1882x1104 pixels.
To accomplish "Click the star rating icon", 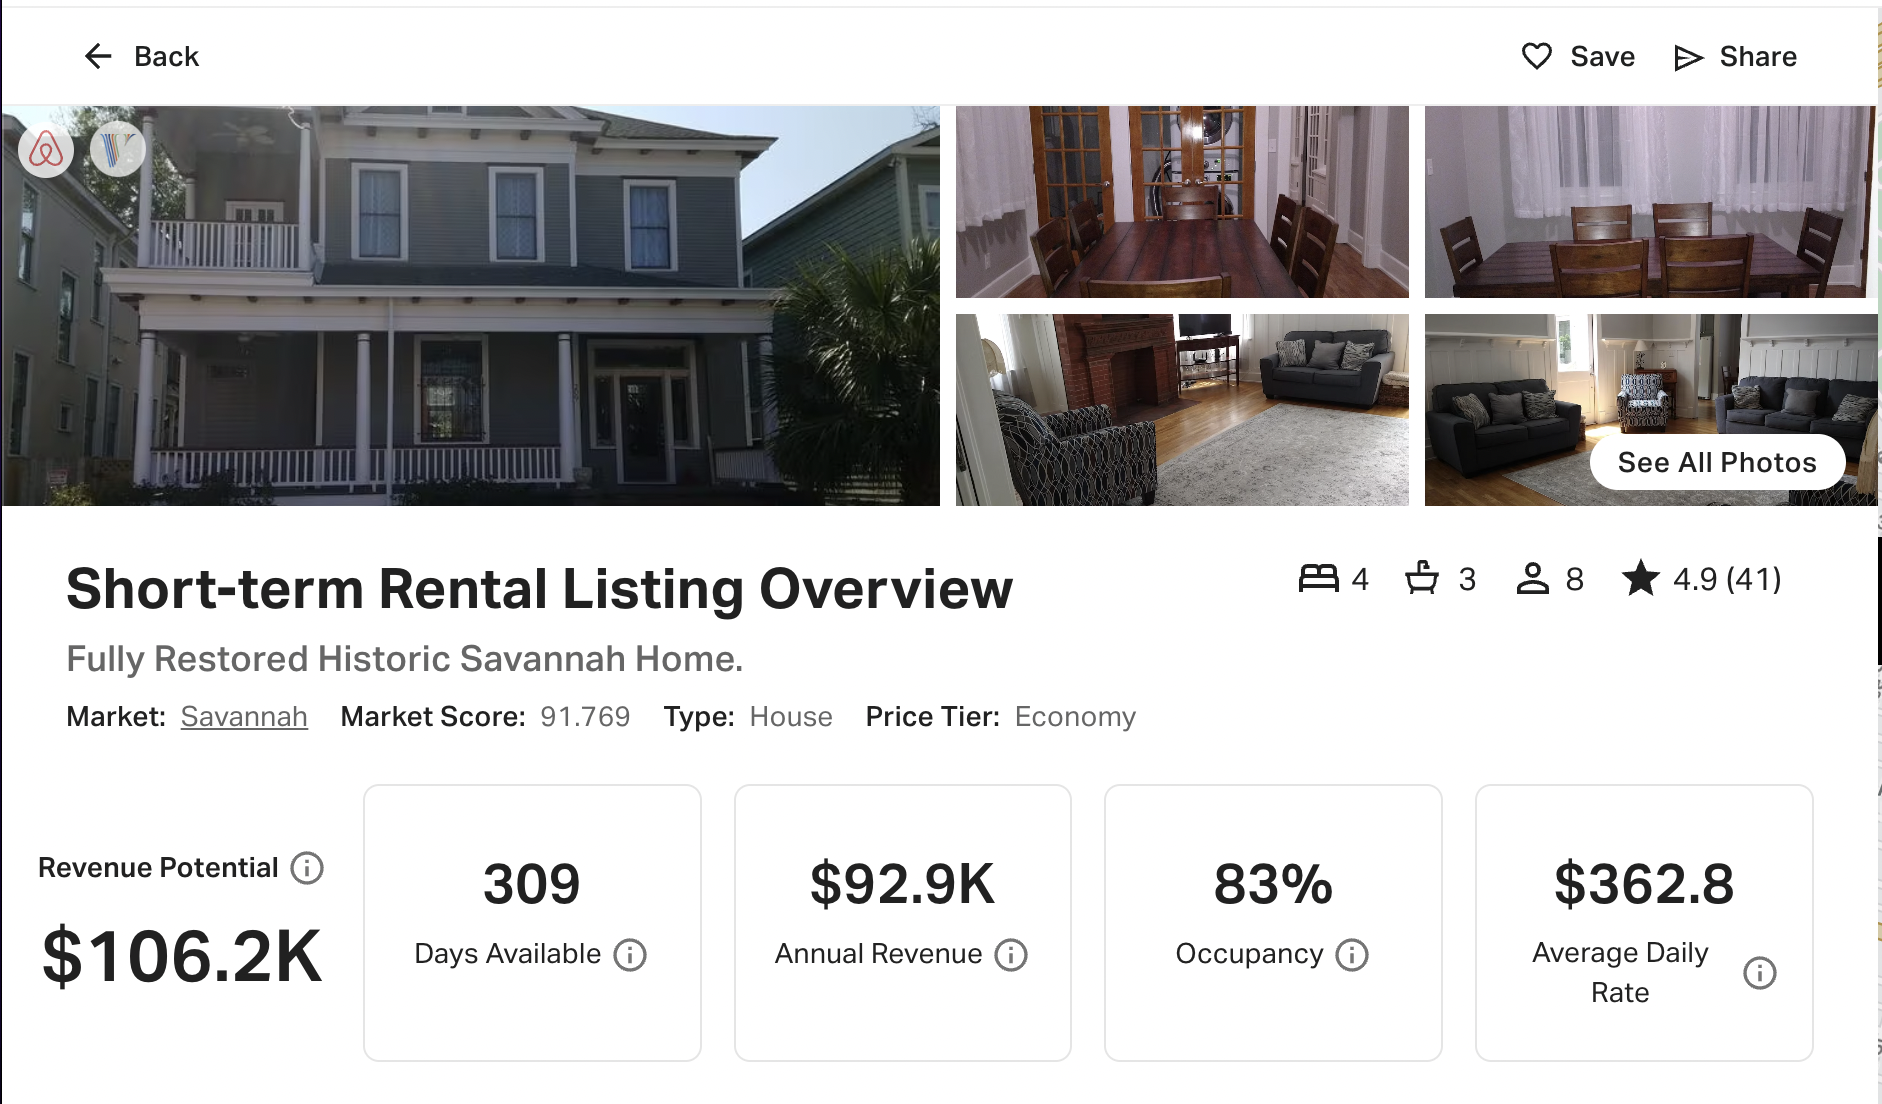I will [x=1640, y=579].
